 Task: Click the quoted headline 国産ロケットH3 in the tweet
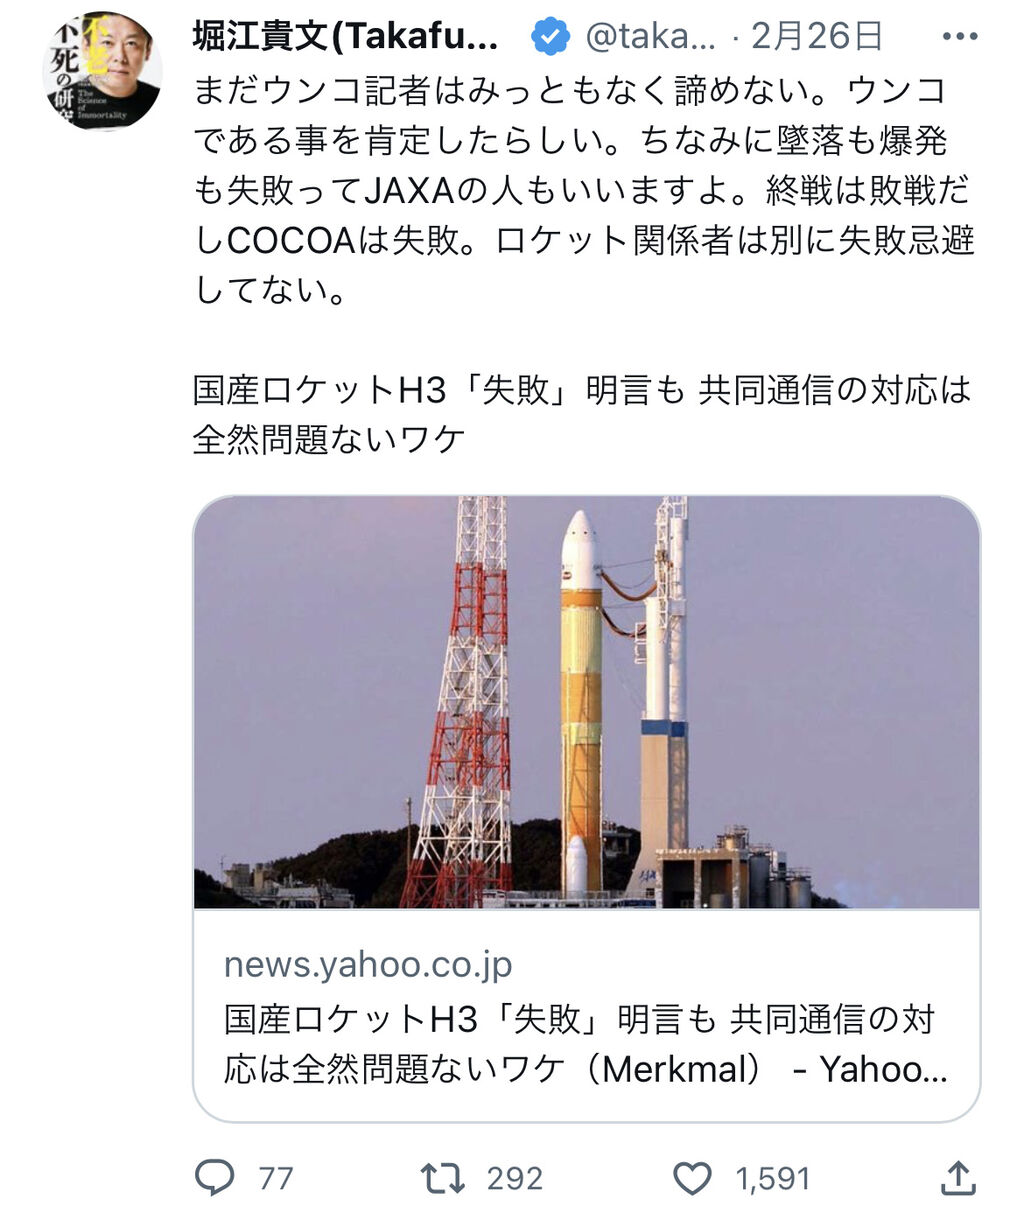tap(582, 414)
